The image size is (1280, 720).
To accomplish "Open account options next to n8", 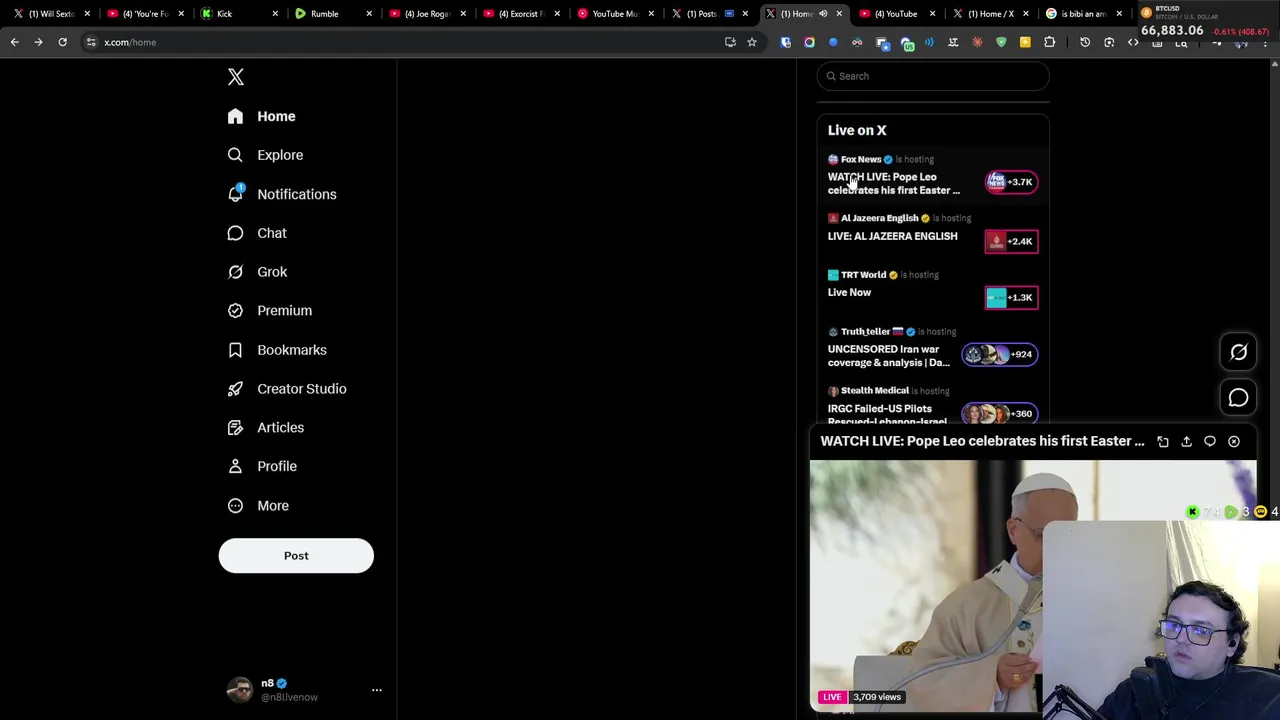I will coord(377,690).
